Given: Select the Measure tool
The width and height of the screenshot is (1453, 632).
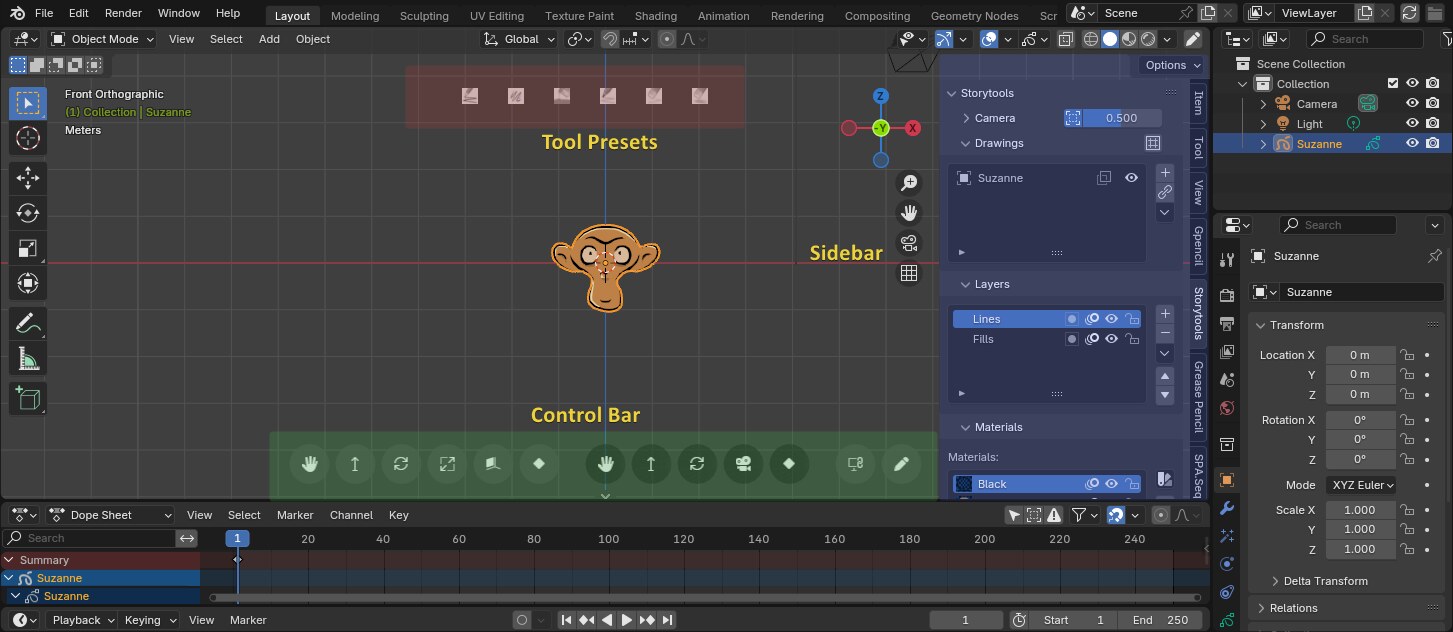Looking at the screenshot, I should click(28, 358).
